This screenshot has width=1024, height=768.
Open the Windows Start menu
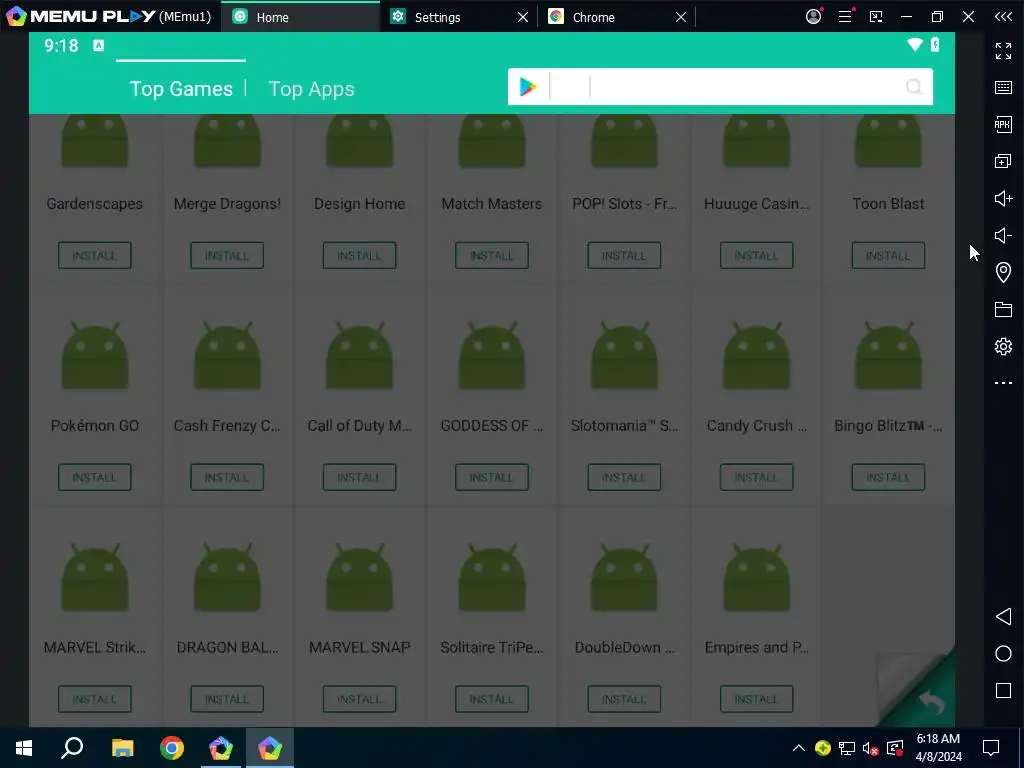point(24,748)
